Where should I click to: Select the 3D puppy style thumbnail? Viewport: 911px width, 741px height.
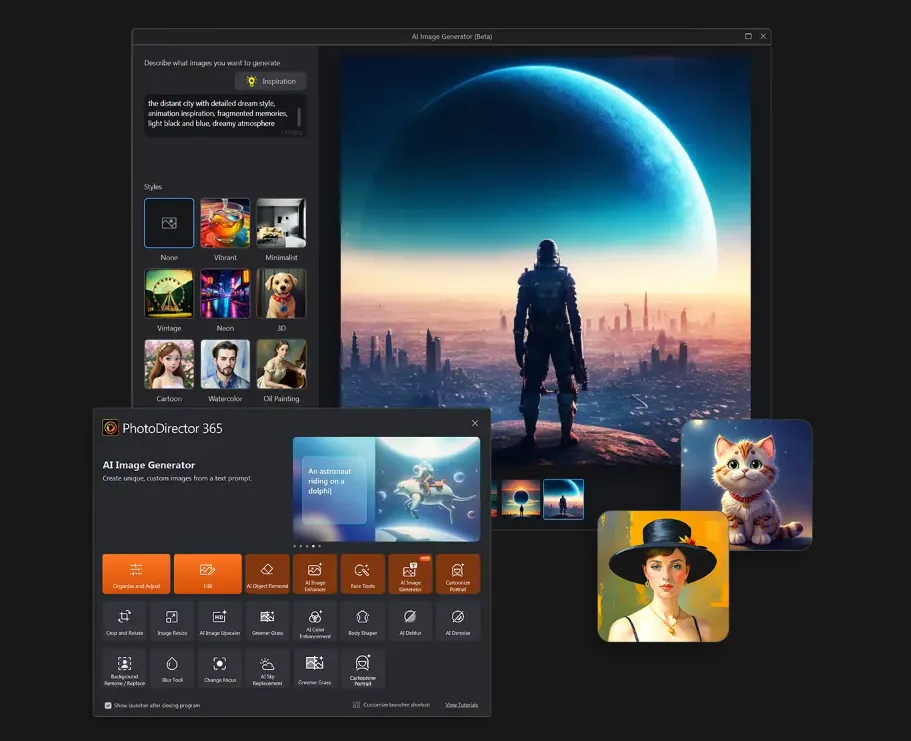coord(281,293)
